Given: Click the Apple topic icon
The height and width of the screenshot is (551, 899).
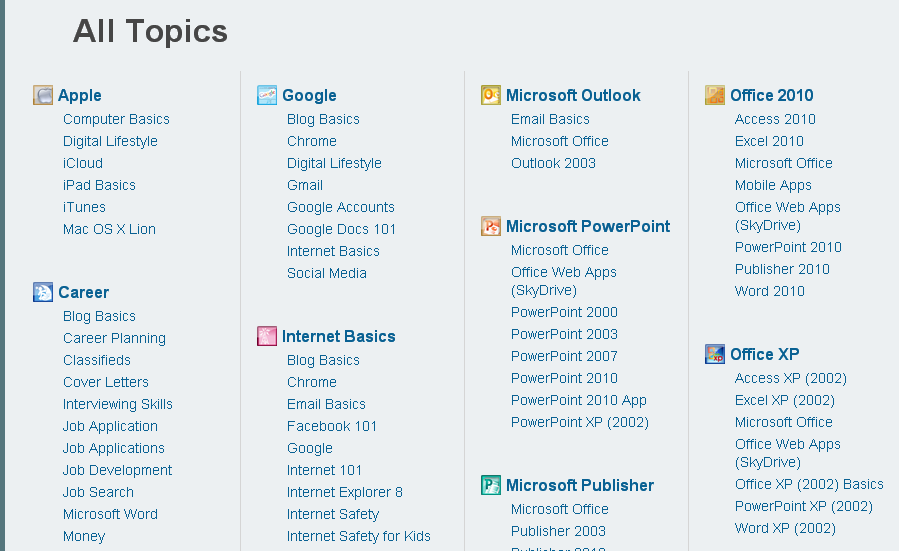Looking at the screenshot, I should [43, 95].
